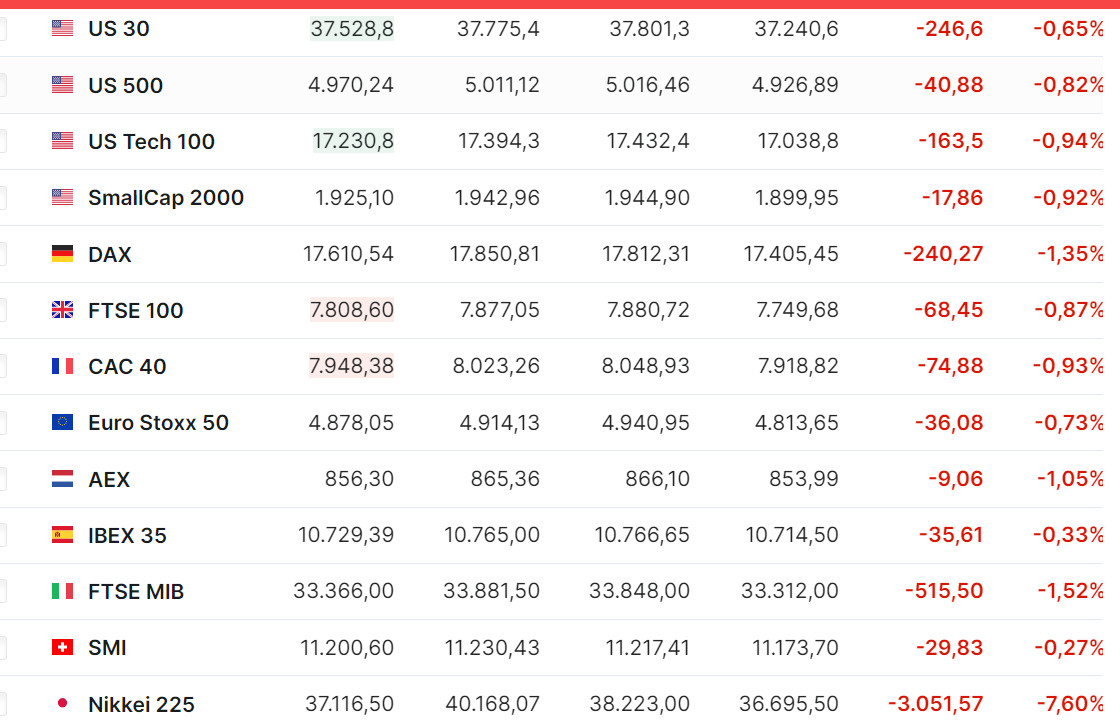
Task: Click the Spanish flag beside IBEX 35
Action: point(62,535)
